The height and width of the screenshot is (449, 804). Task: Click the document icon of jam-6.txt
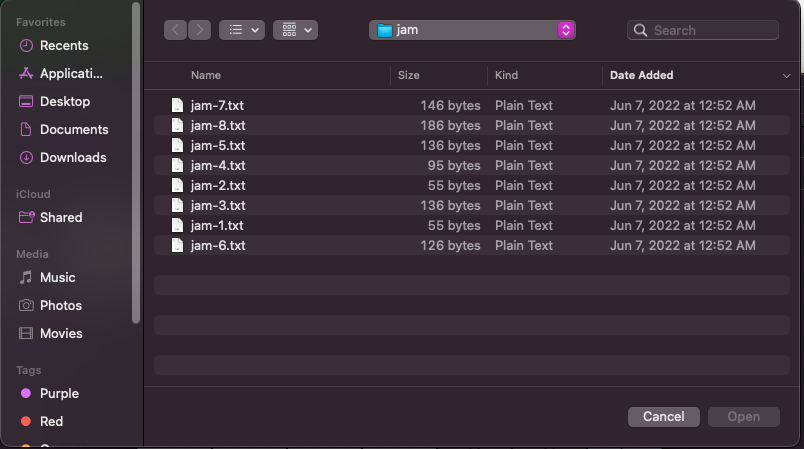point(177,246)
